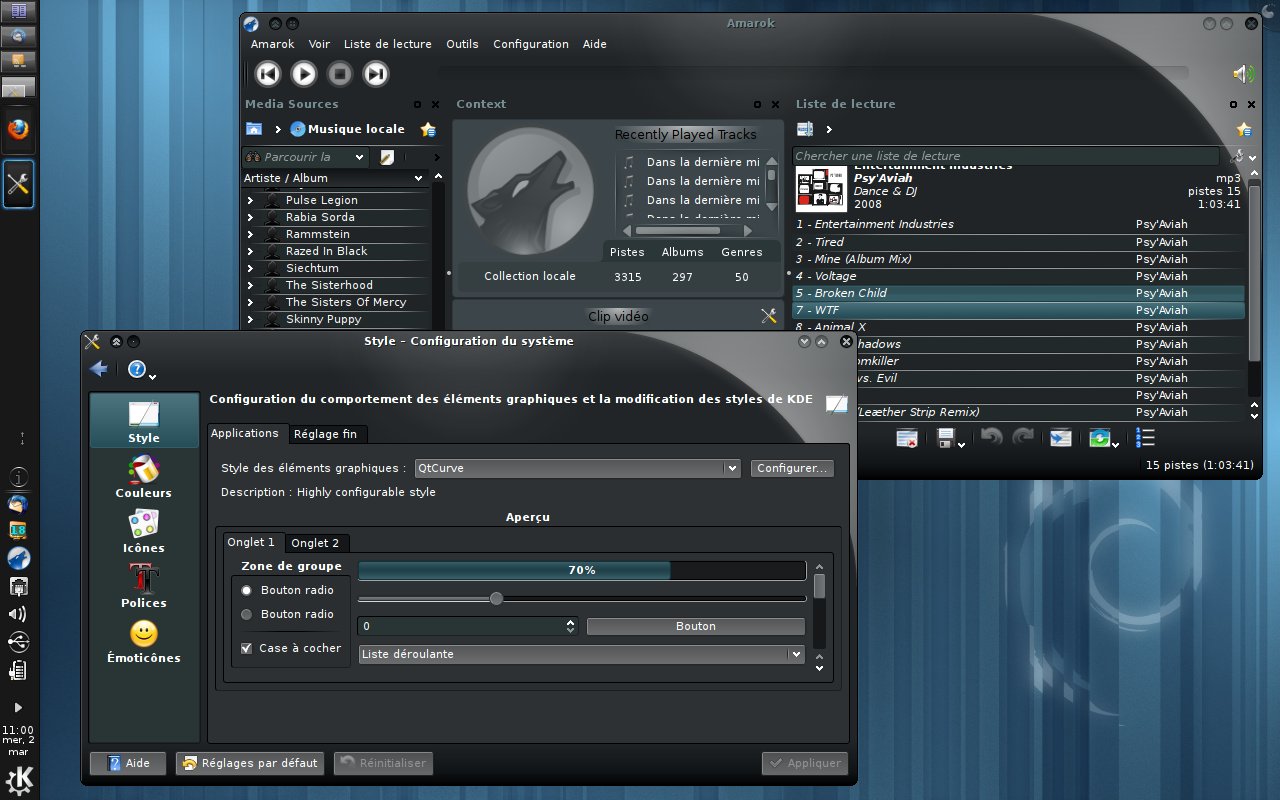The image size is (1280, 800).
Task: Open the Liste déroulante combo box
Action: tap(581, 654)
